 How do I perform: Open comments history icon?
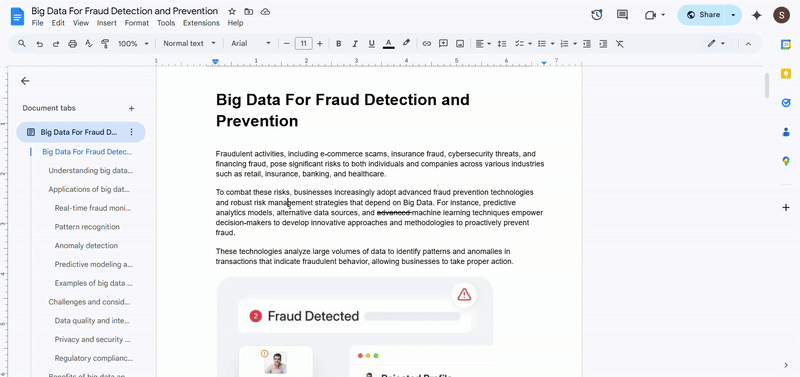(622, 15)
